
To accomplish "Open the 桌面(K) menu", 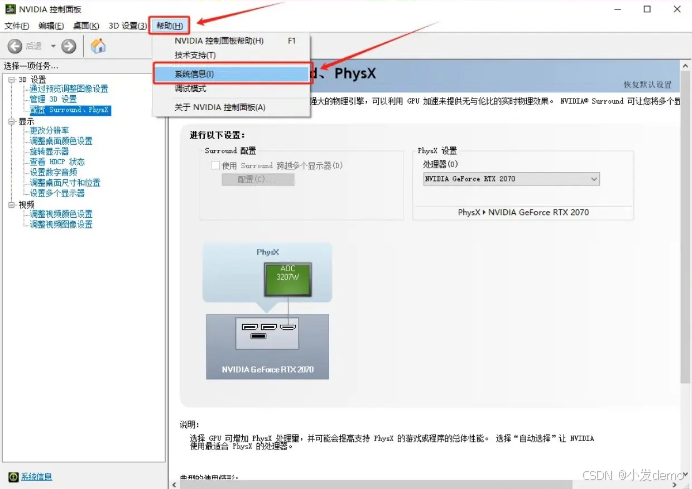I will pos(86,26).
